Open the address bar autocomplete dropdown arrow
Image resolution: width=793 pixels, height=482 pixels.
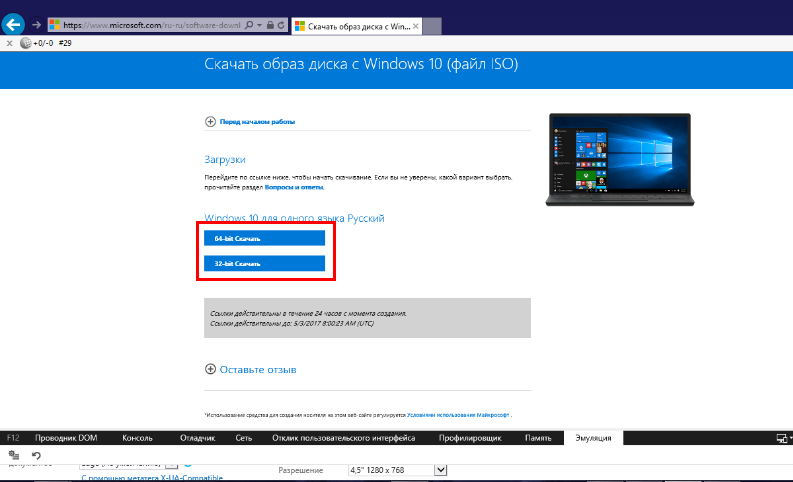pos(259,25)
